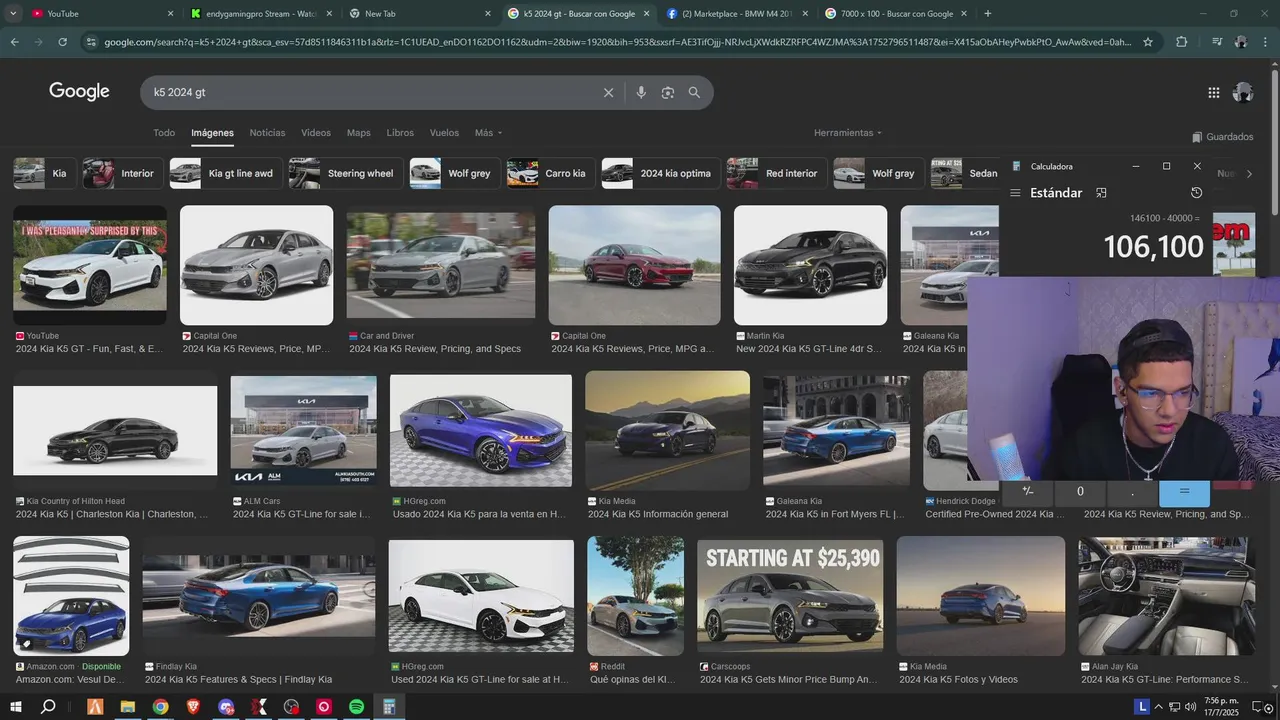
Task: Open media controls in Chrome toolbar
Action: click(1216, 42)
